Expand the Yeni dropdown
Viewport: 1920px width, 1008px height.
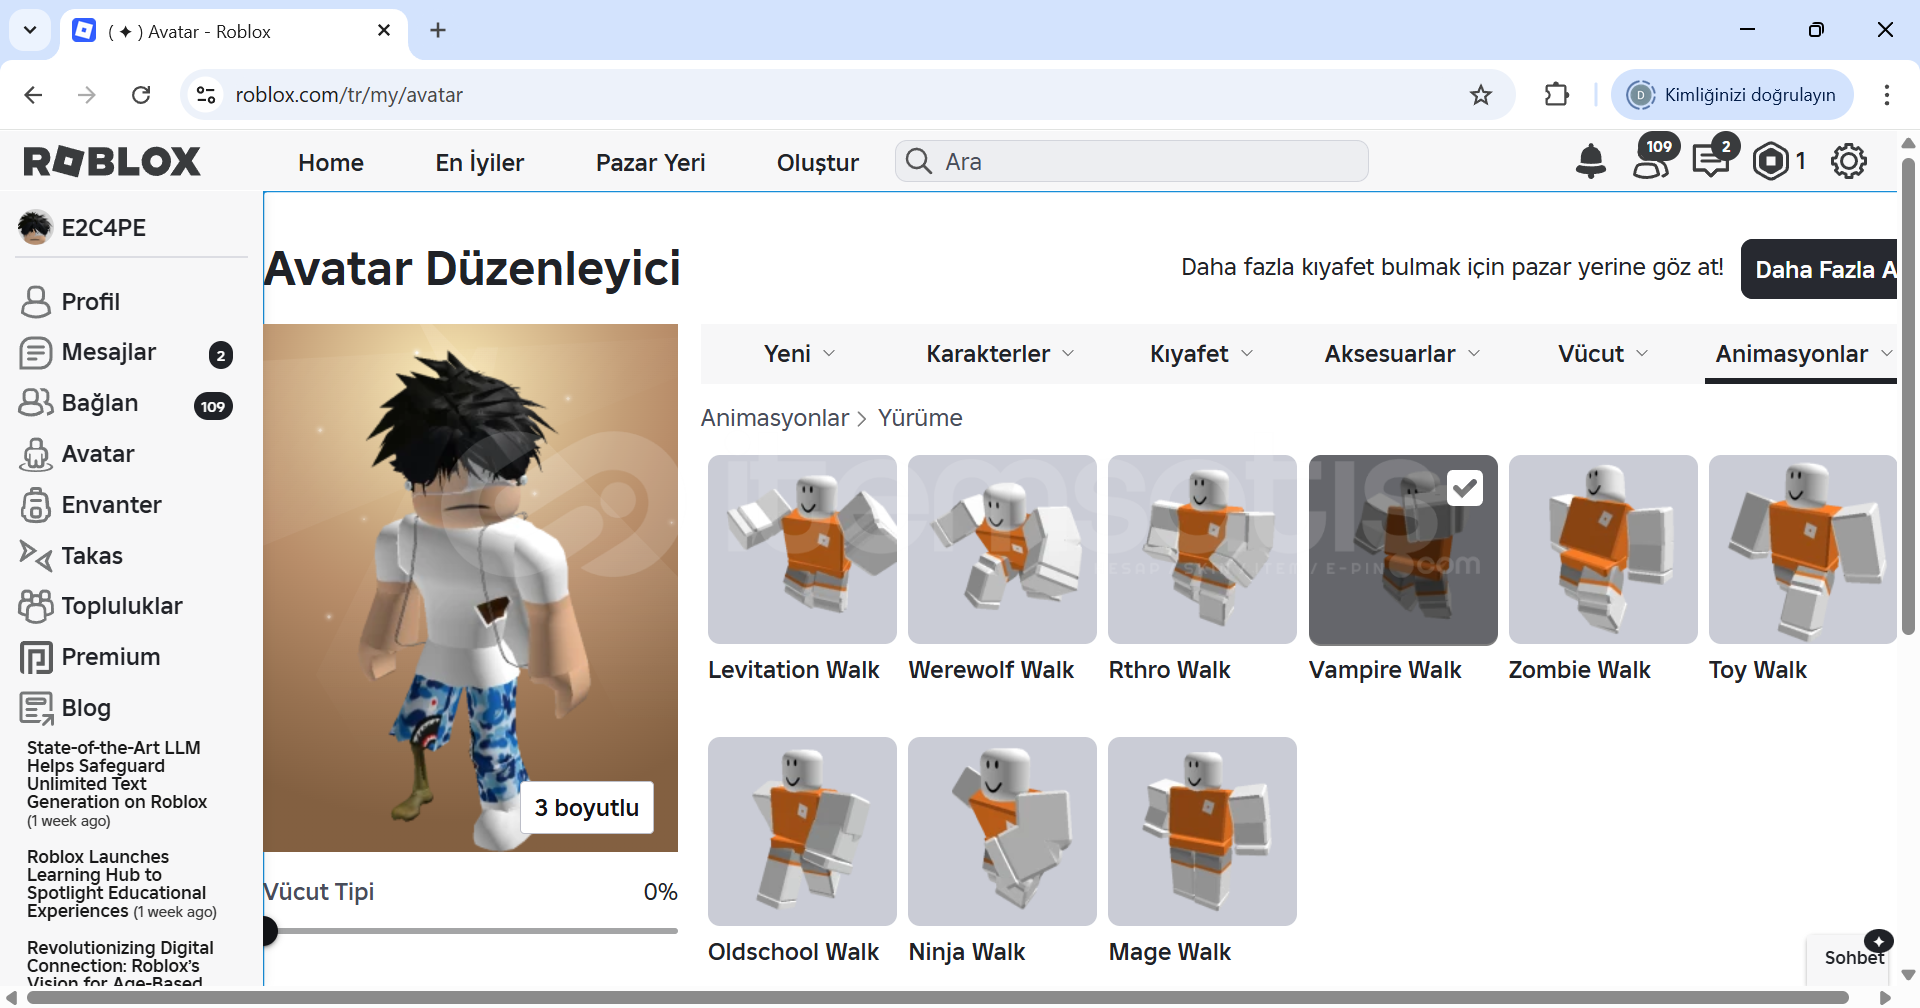pyautogui.click(x=800, y=354)
